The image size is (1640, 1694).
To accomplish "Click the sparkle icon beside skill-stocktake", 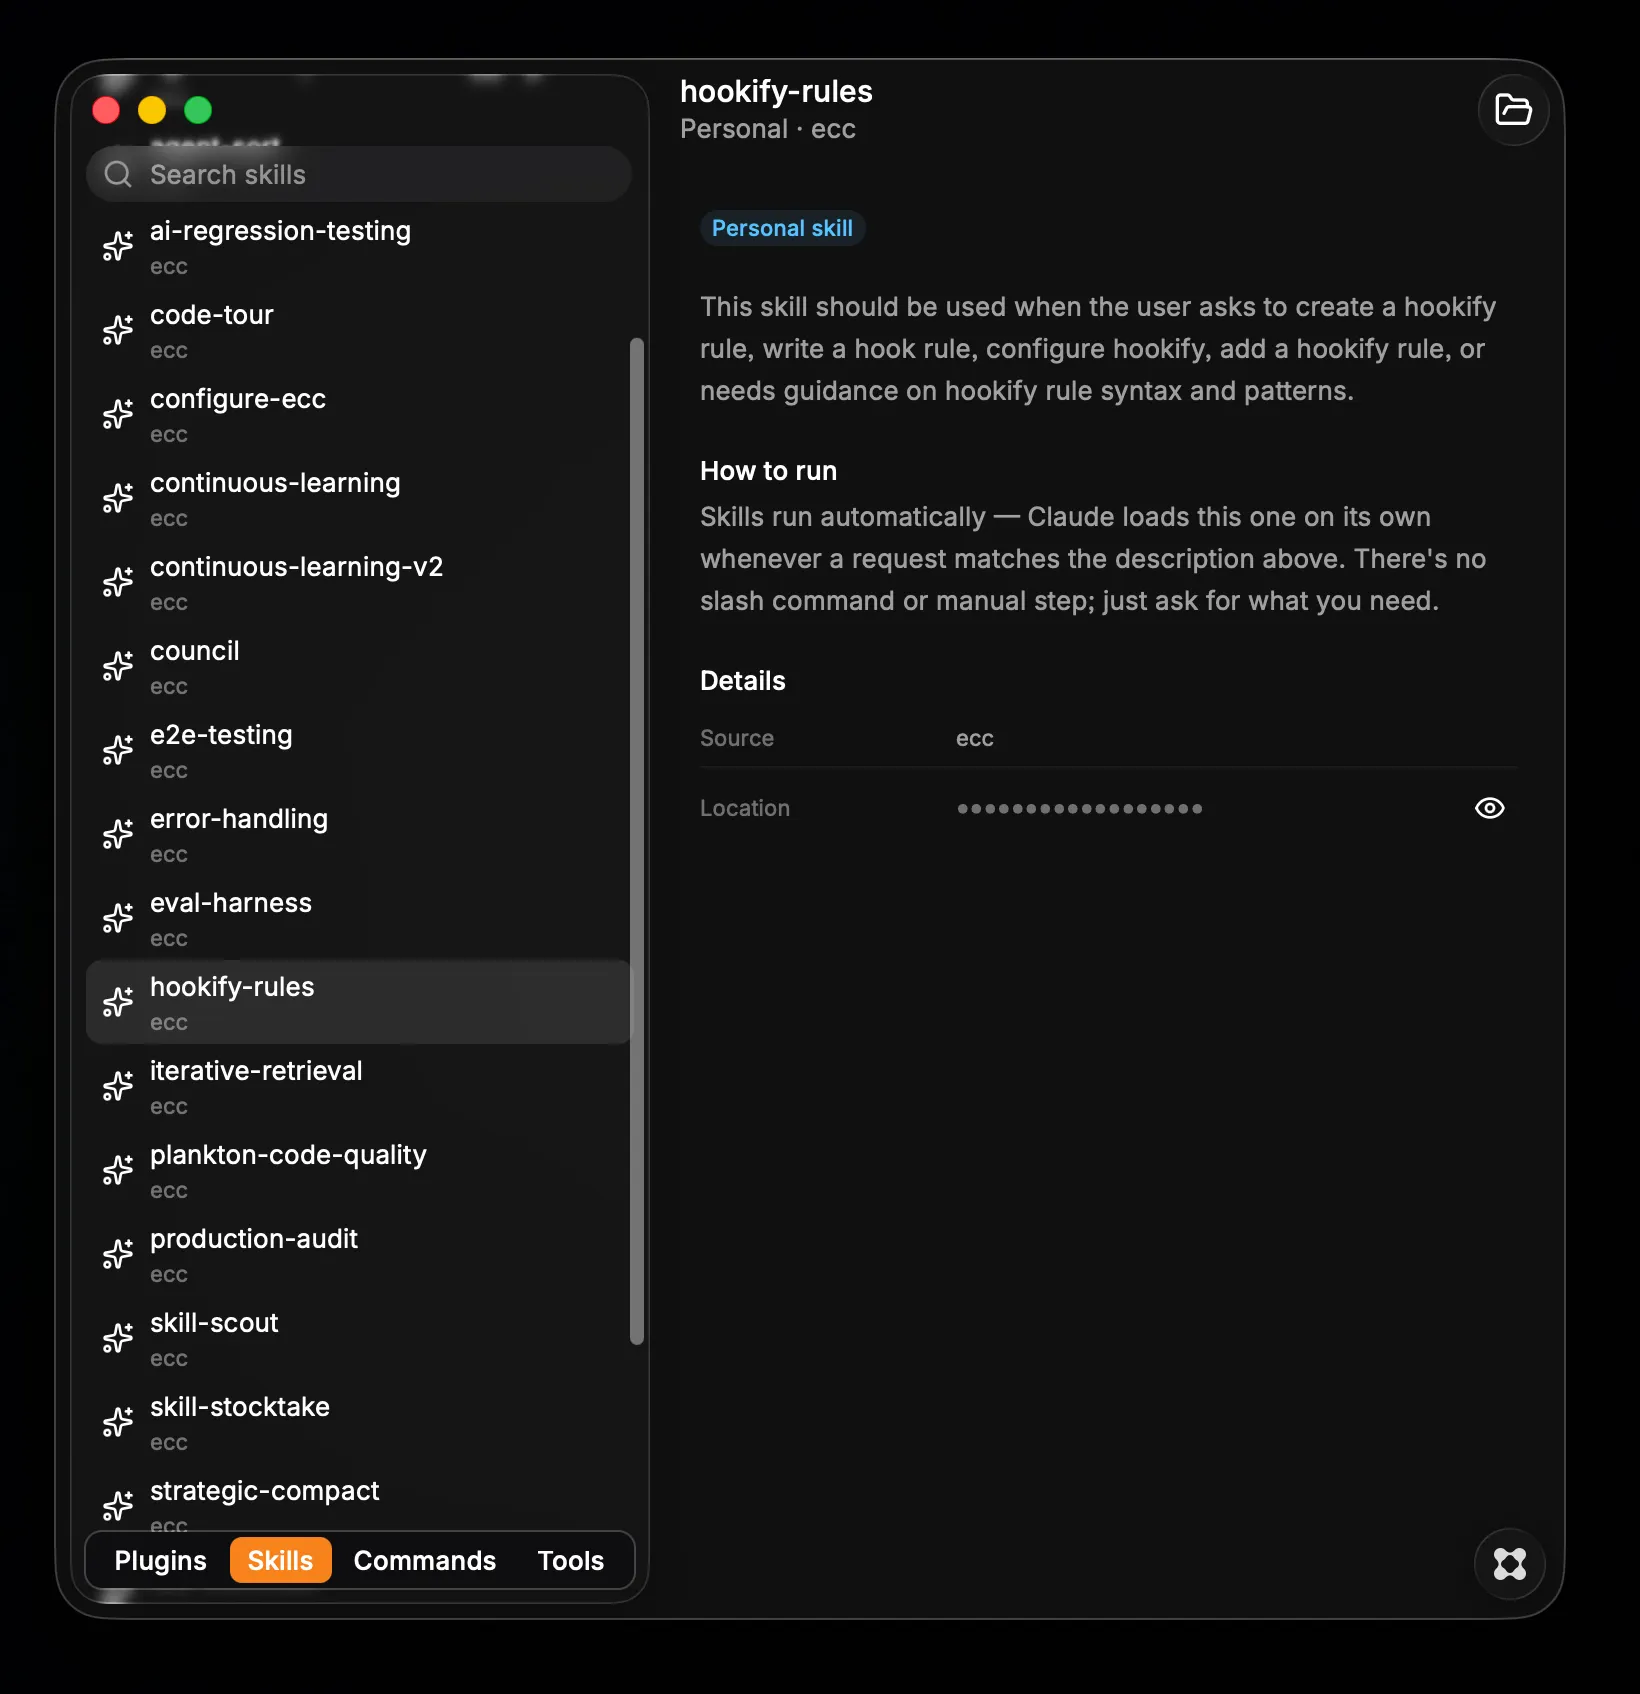I will click(118, 1422).
